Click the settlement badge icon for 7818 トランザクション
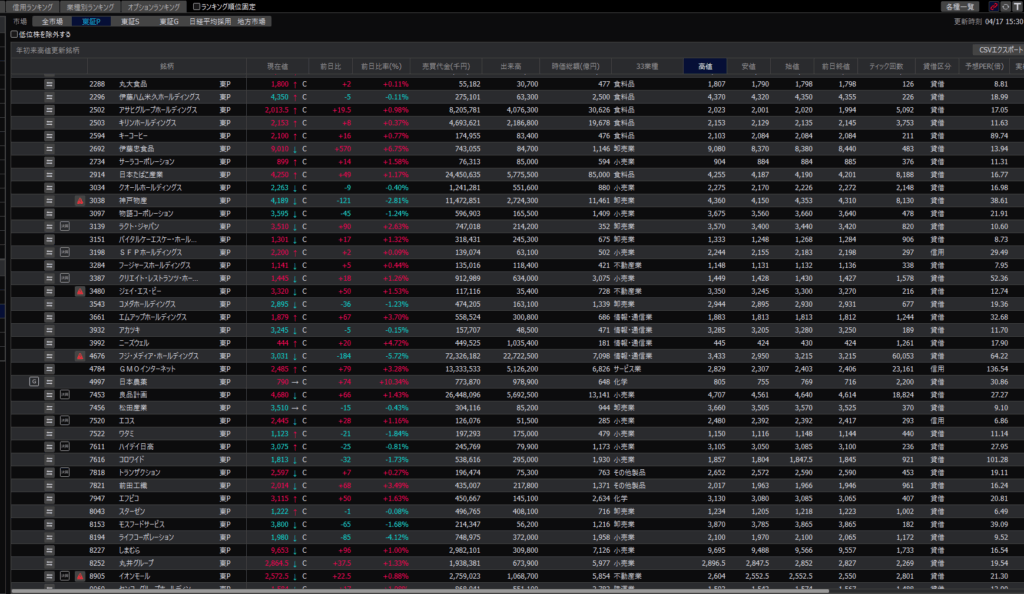Screen dimensions: 1024x594 tap(65, 473)
